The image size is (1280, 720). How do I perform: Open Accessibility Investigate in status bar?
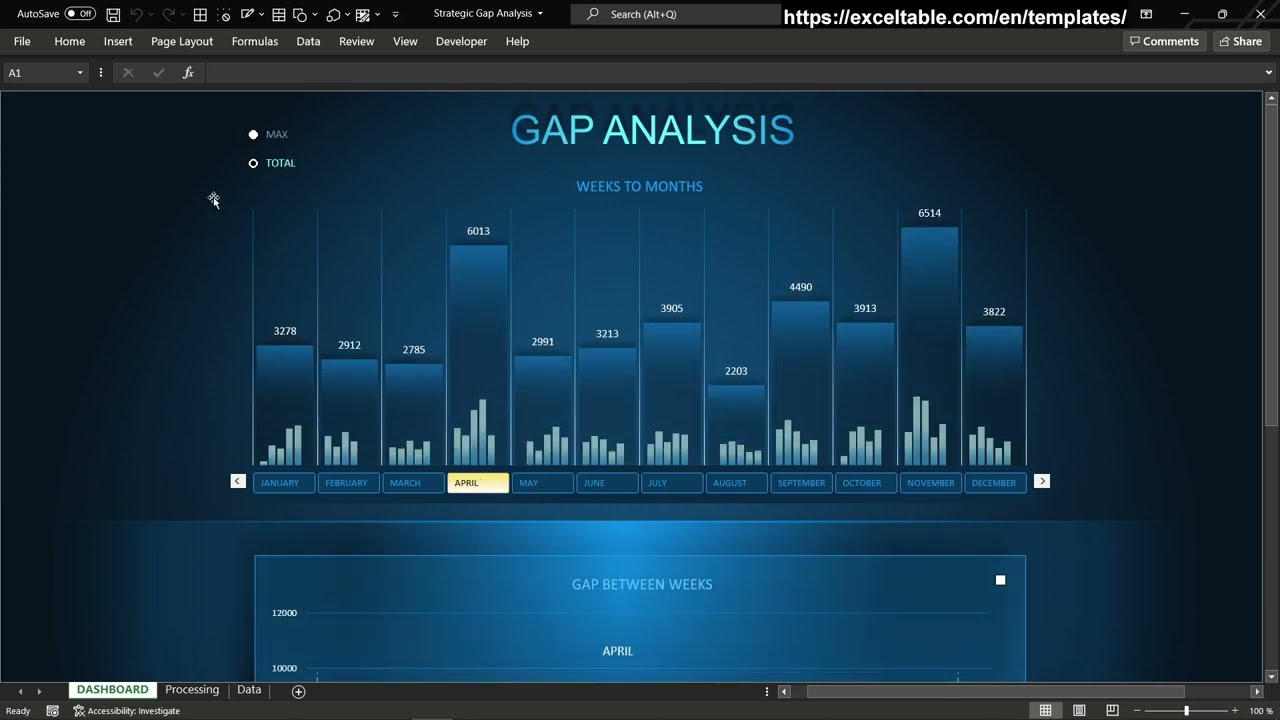126,711
